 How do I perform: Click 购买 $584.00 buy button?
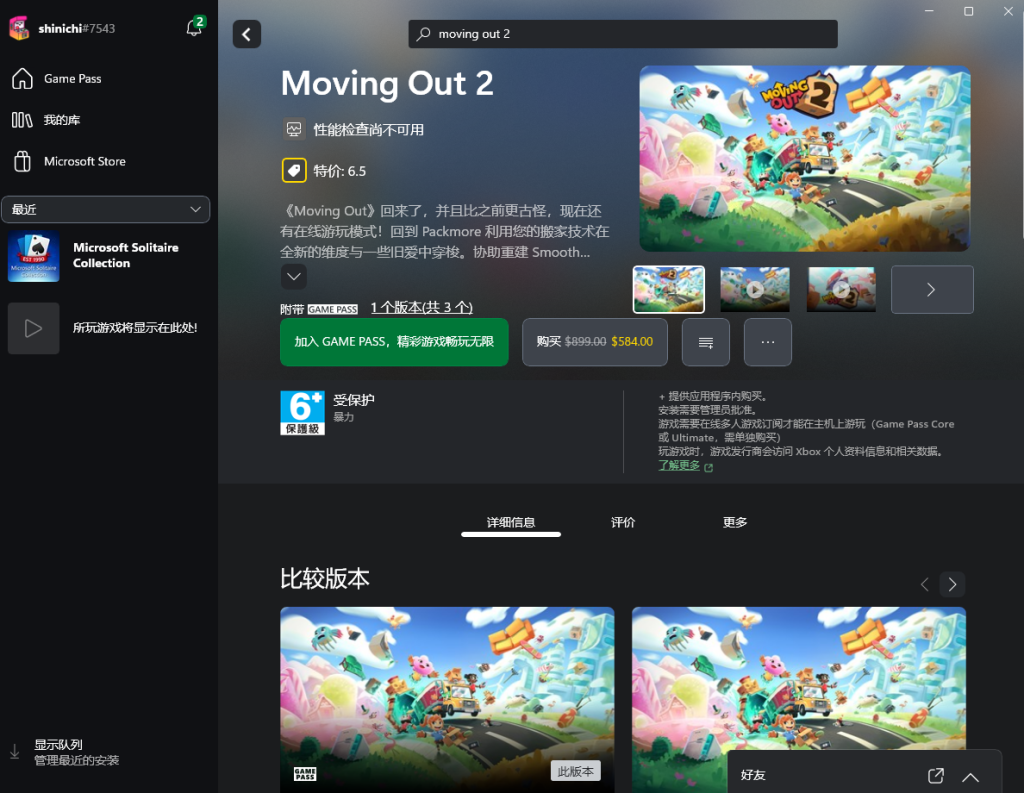[594, 342]
